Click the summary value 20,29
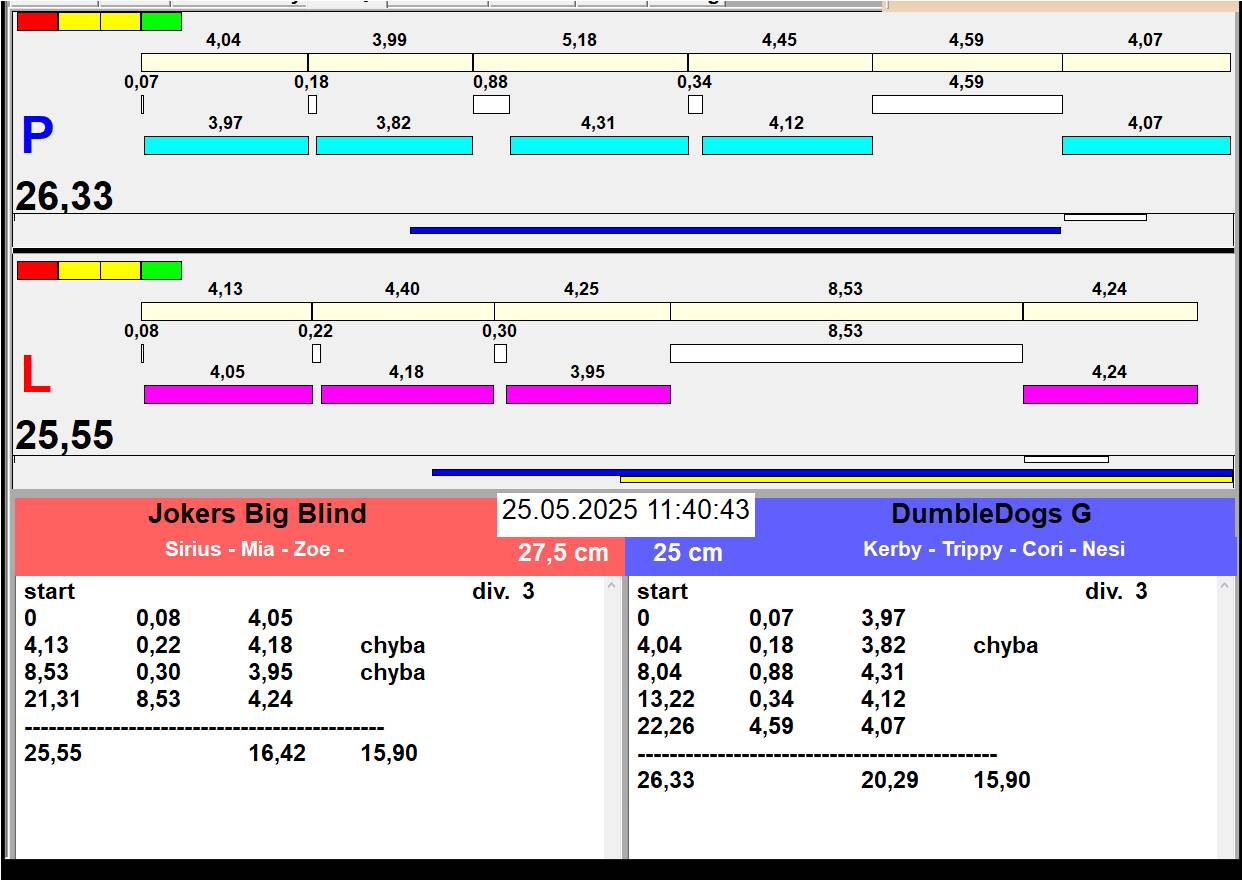The image size is (1242, 880). [890, 781]
